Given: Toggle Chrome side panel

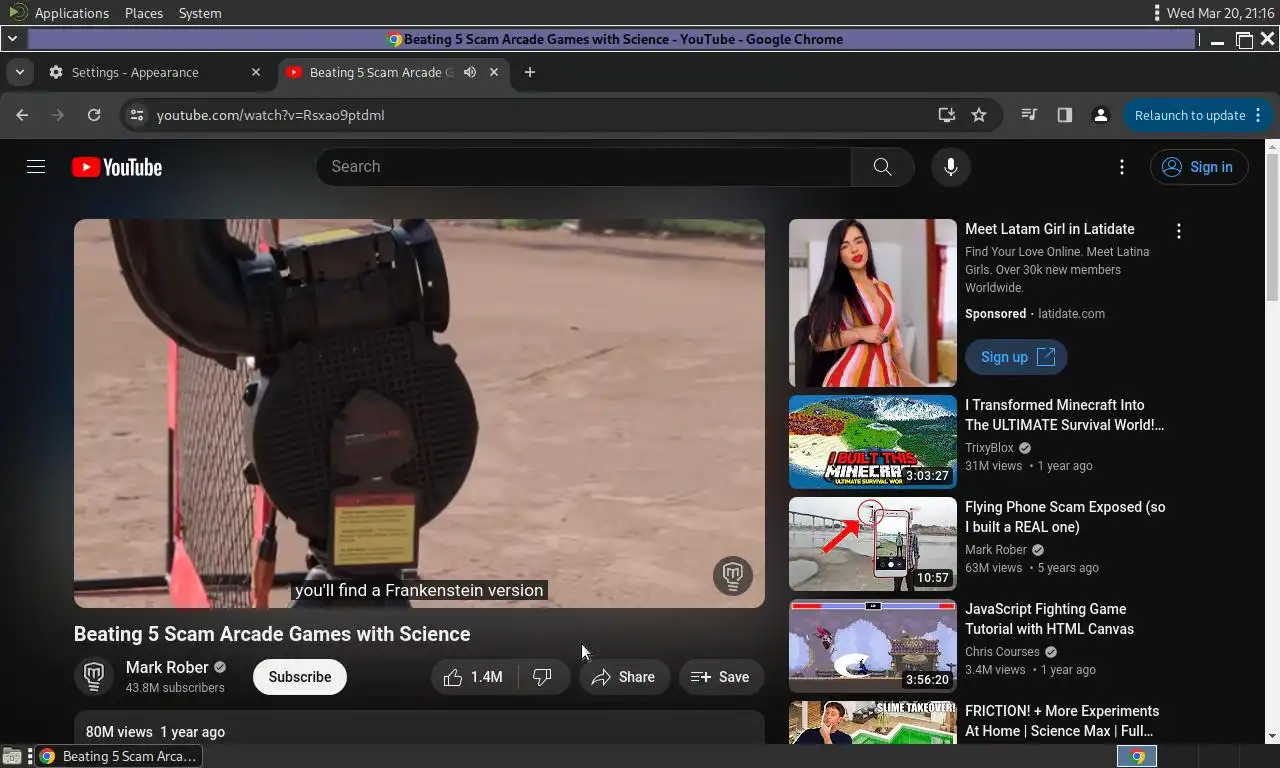Looking at the screenshot, I should click(1064, 115).
